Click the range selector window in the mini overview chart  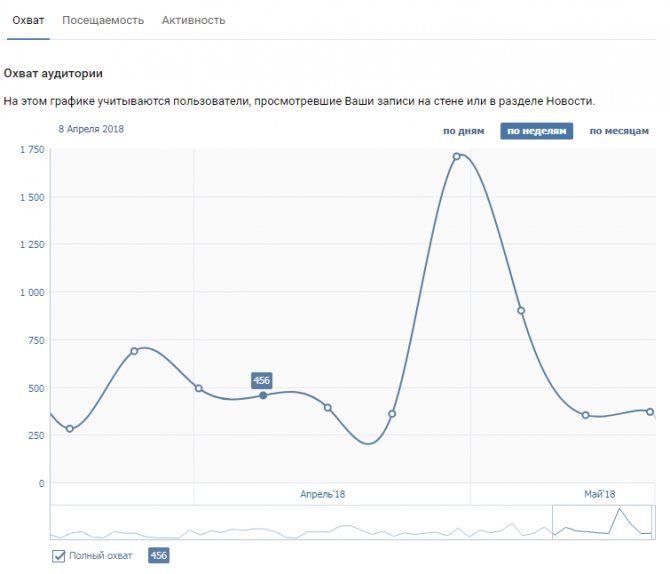[602, 522]
